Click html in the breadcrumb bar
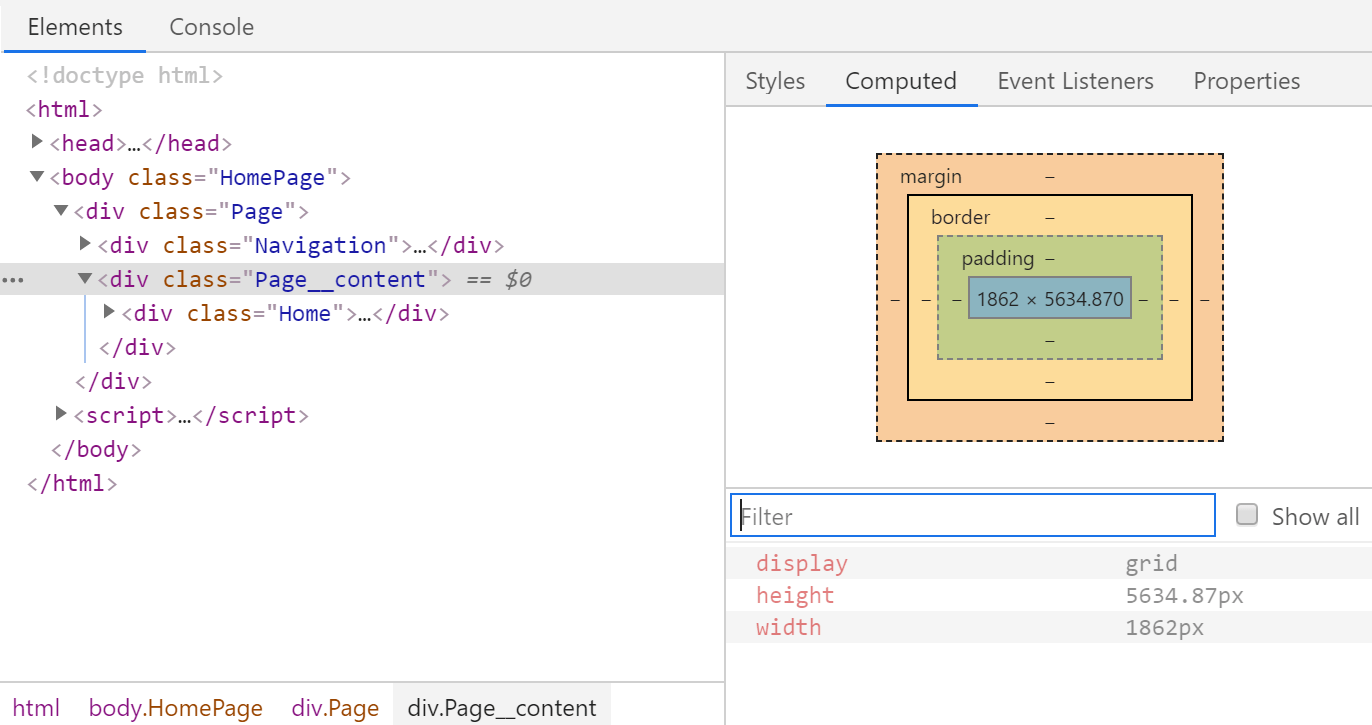1372x725 pixels. pos(36,708)
